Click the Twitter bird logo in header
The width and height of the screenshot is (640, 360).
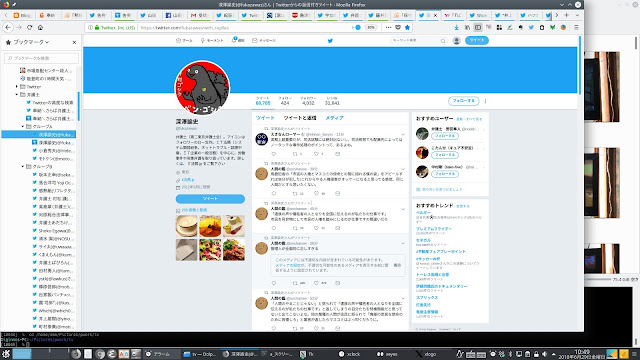click(330, 40)
